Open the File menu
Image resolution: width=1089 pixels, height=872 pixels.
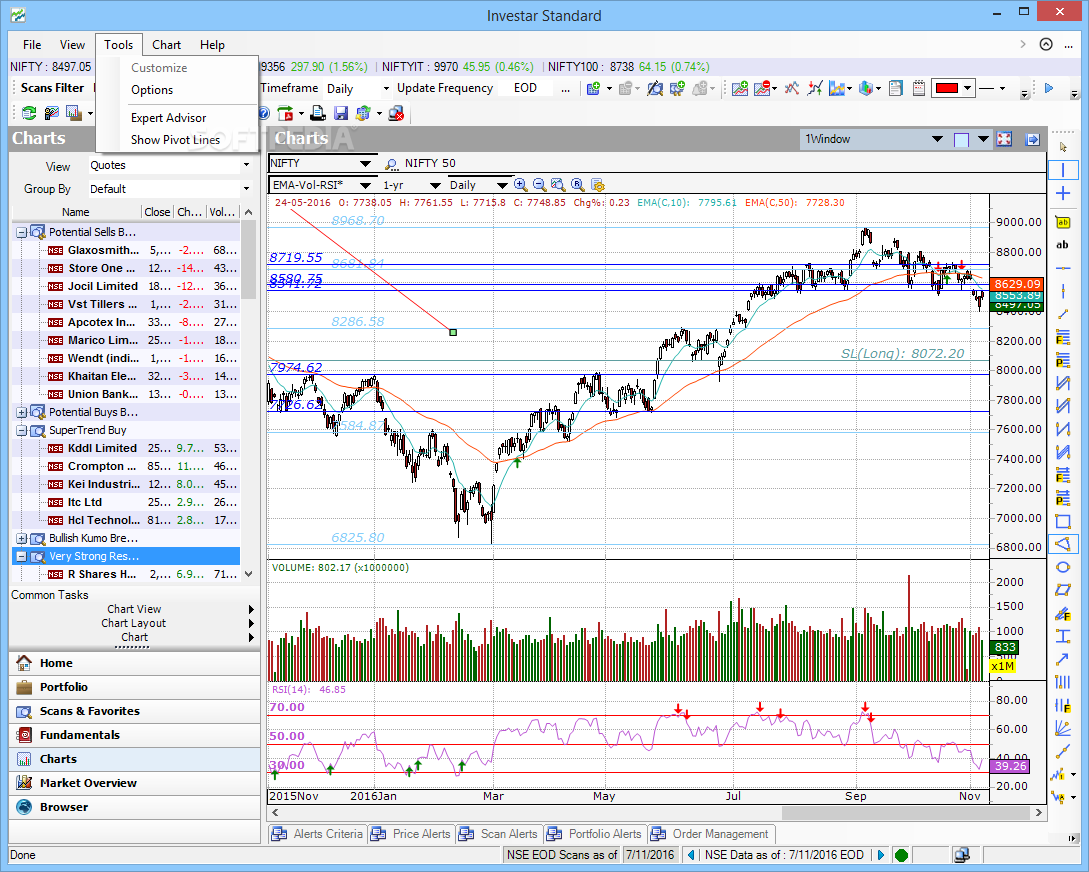tap(32, 44)
